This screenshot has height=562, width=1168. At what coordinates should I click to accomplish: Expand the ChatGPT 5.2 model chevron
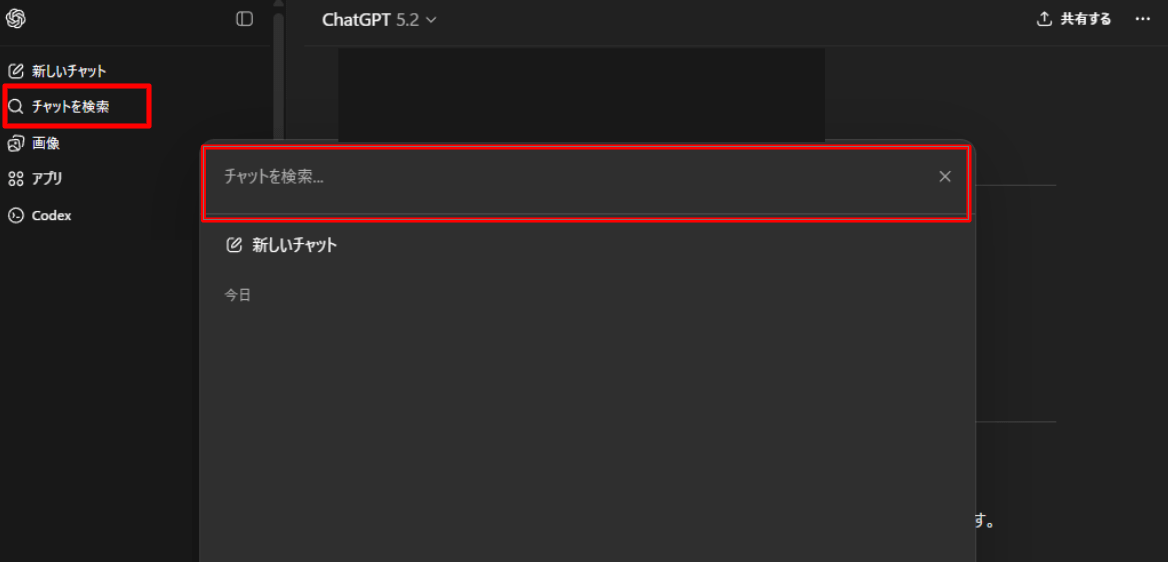coord(431,20)
